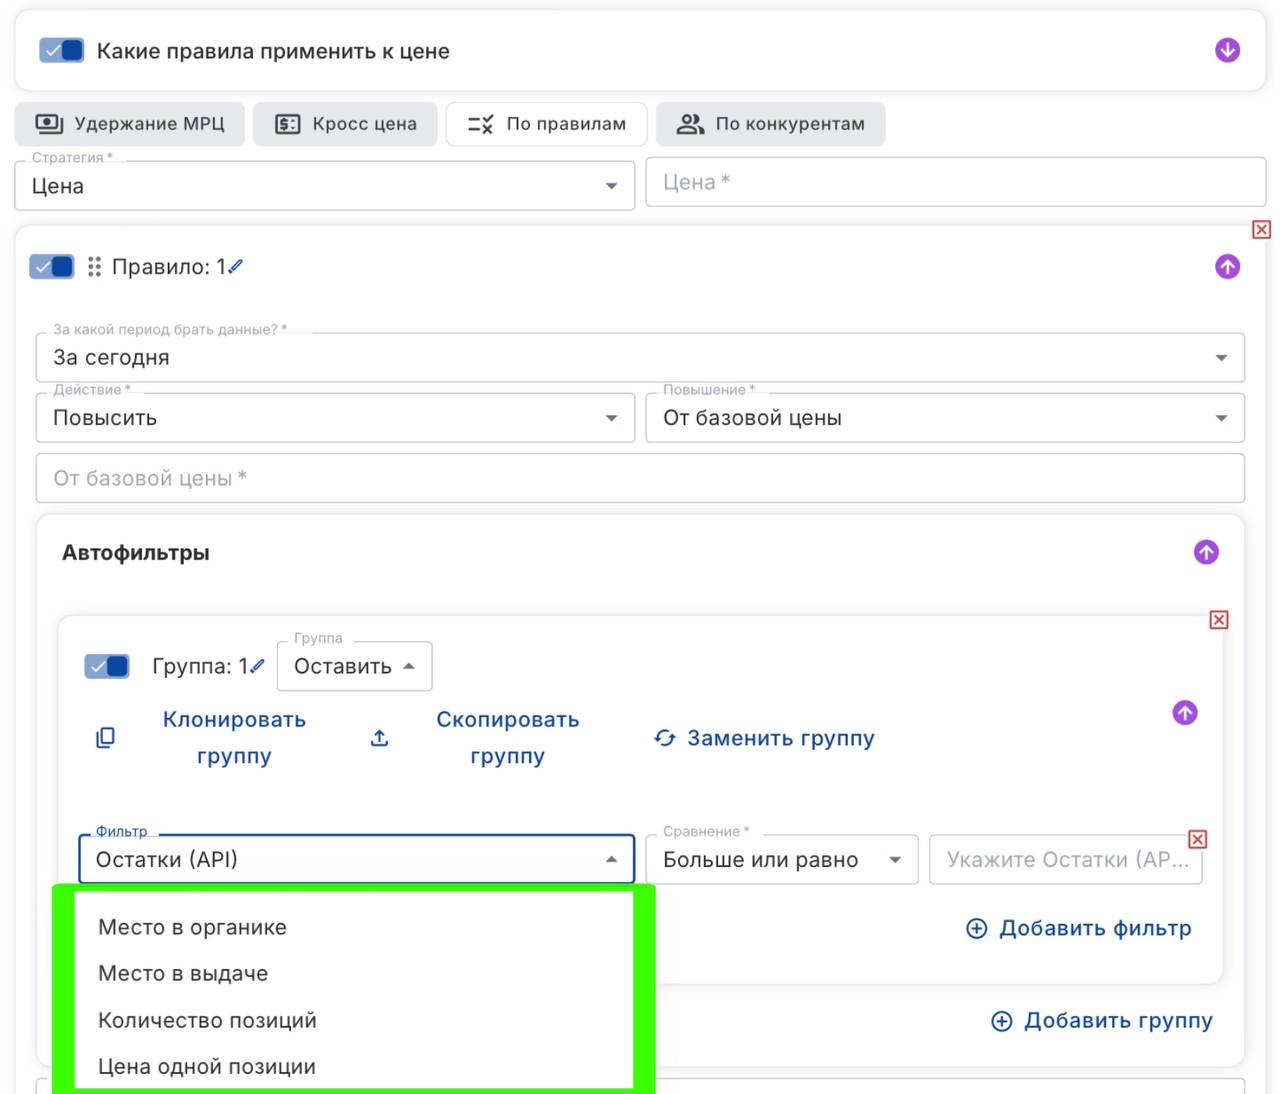Remove the Остатки (API) filter row

click(x=1197, y=839)
